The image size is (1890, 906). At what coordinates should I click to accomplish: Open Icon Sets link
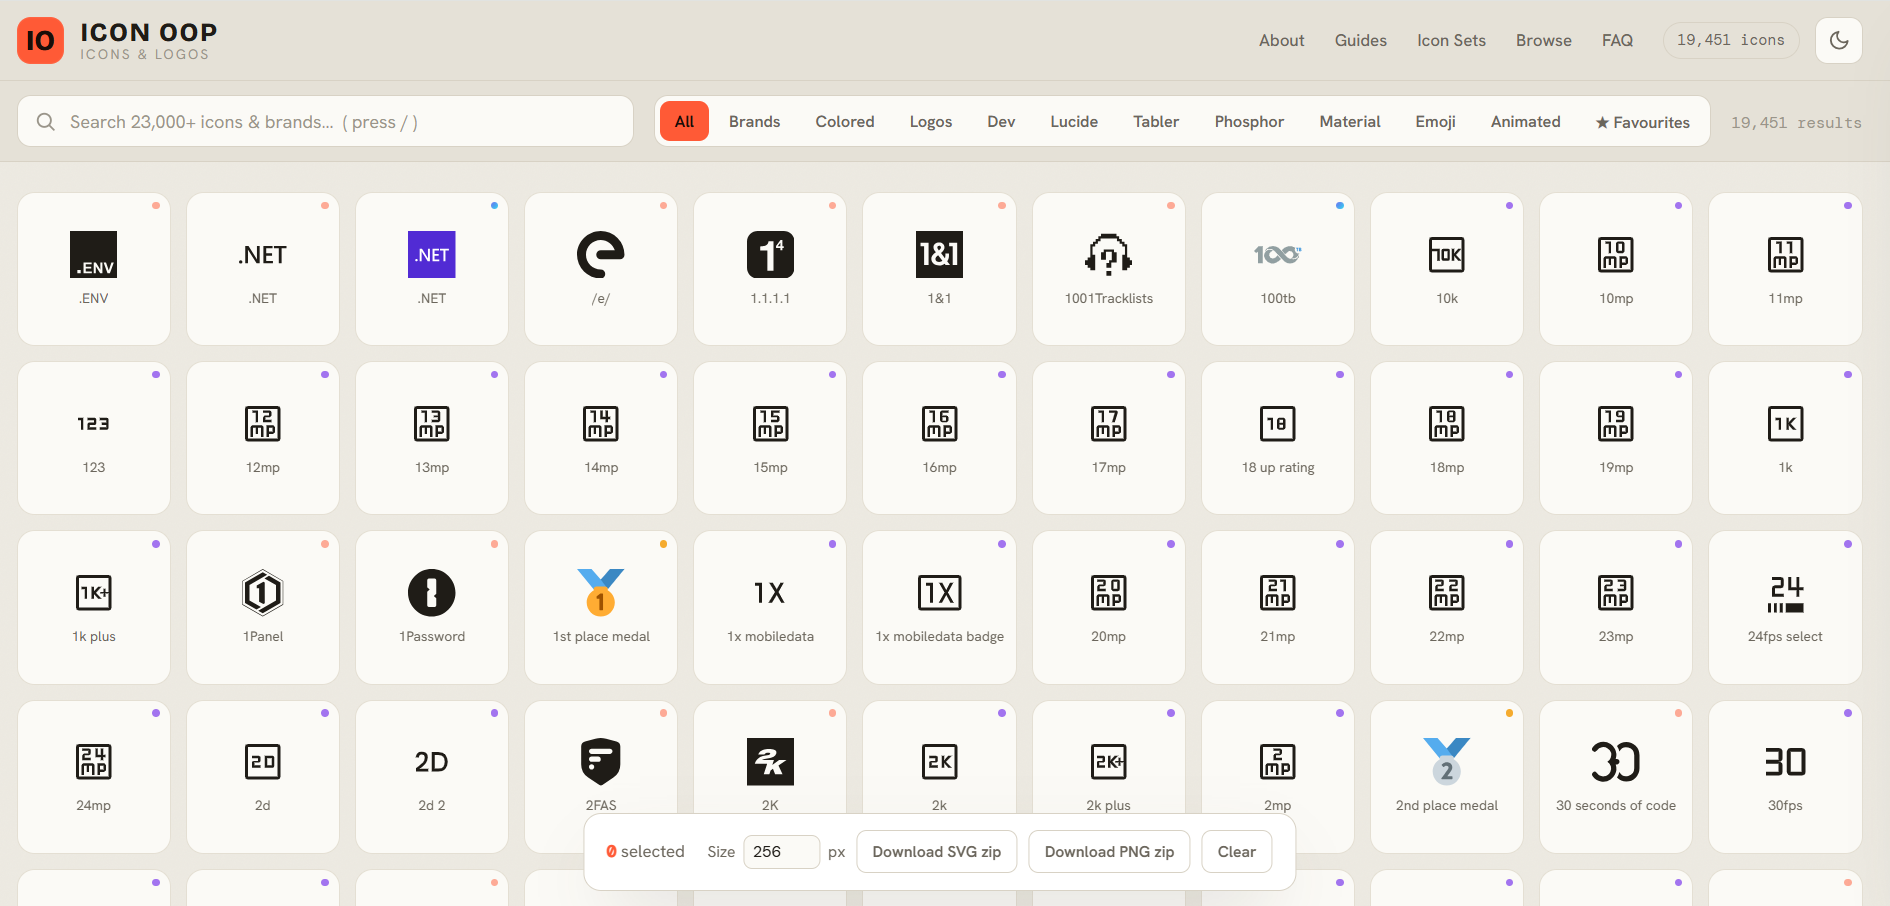[1451, 40]
